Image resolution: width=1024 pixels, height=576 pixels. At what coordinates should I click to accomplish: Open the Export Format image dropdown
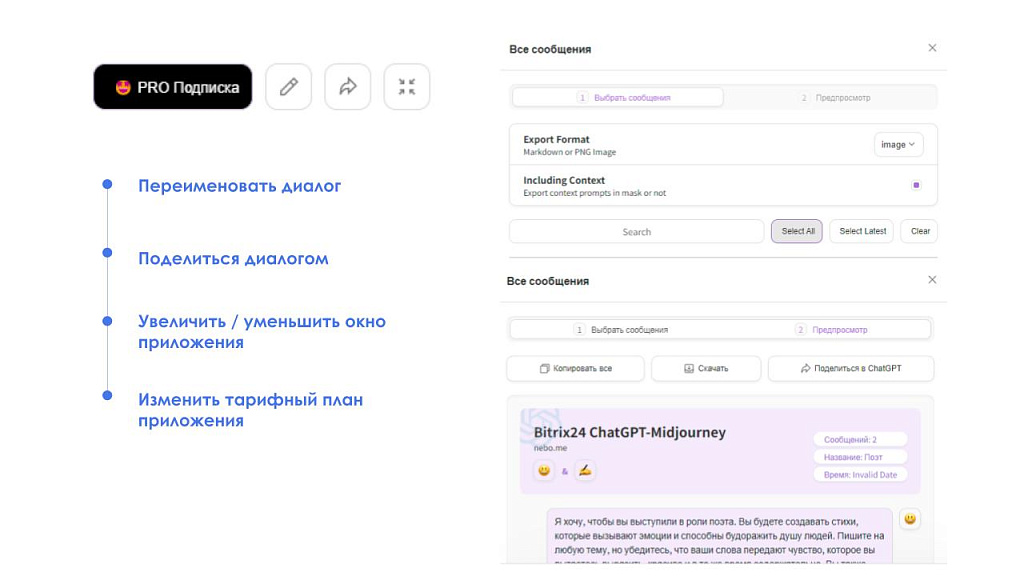pos(898,144)
